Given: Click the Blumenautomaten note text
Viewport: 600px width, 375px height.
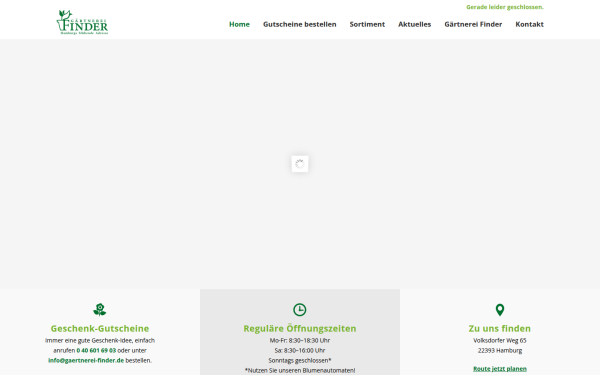Looking at the screenshot, I should pos(300,370).
